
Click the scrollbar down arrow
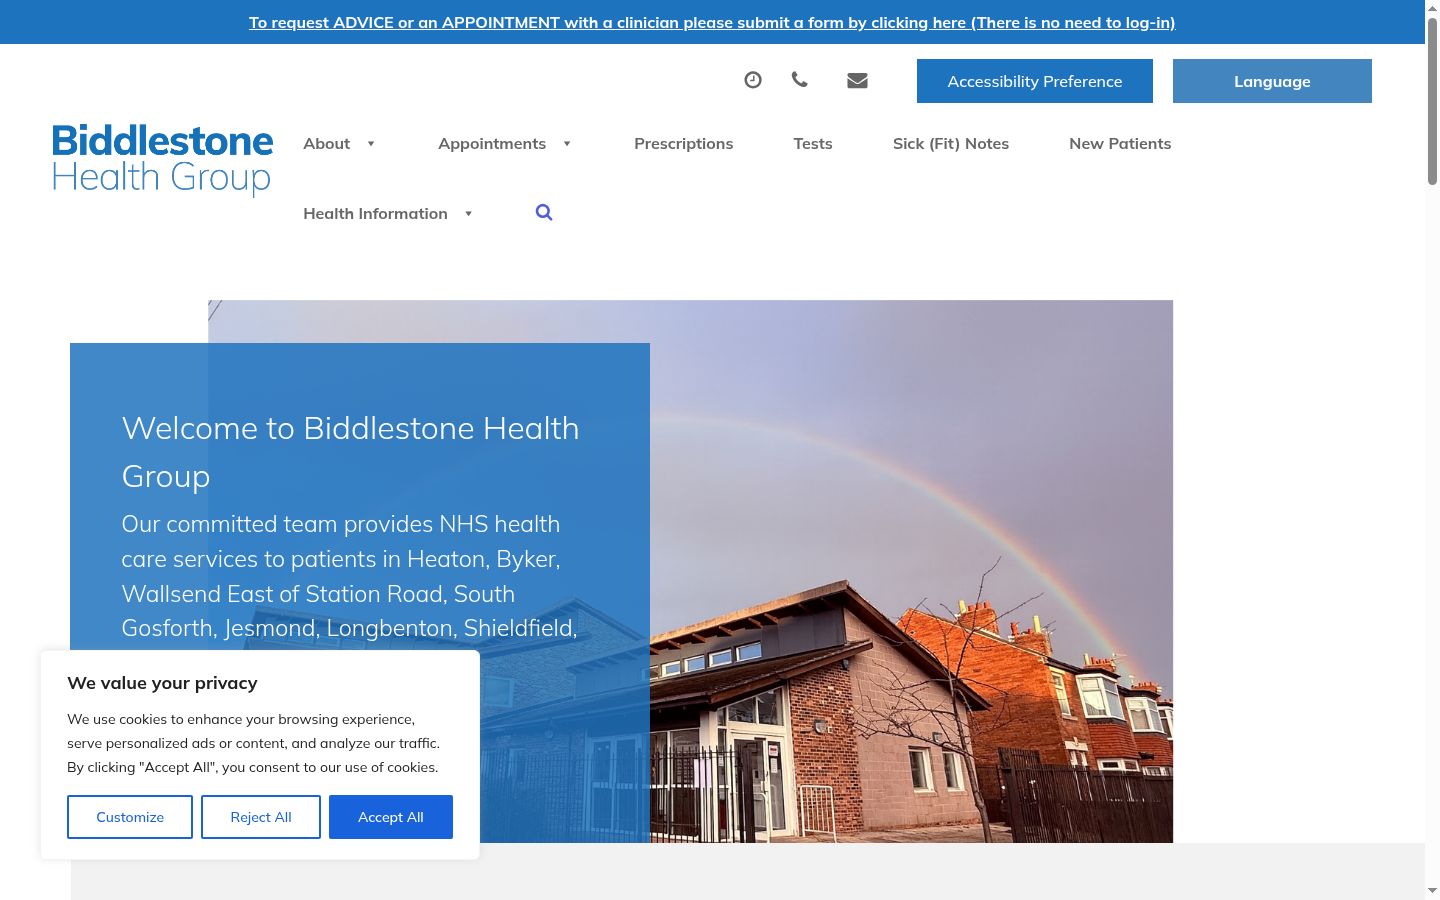(x=1432, y=890)
